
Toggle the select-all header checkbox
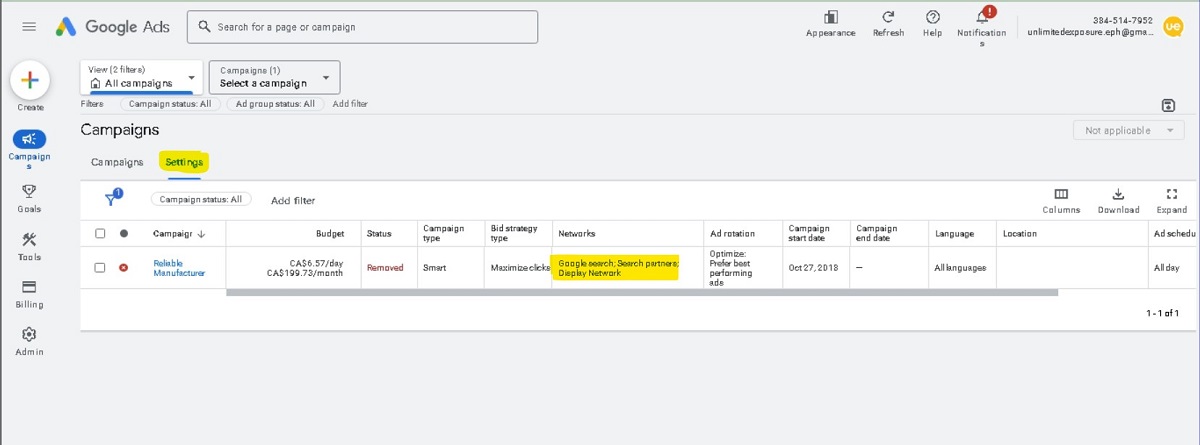click(x=100, y=234)
